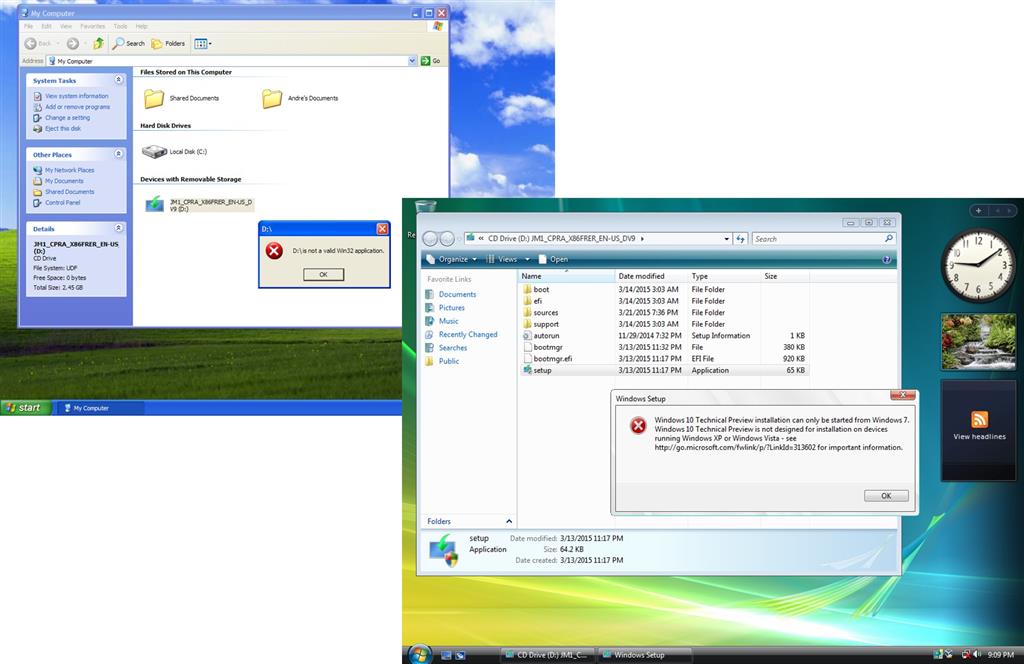Collapse the Details panel
This screenshot has width=1024, height=664.
click(x=119, y=228)
